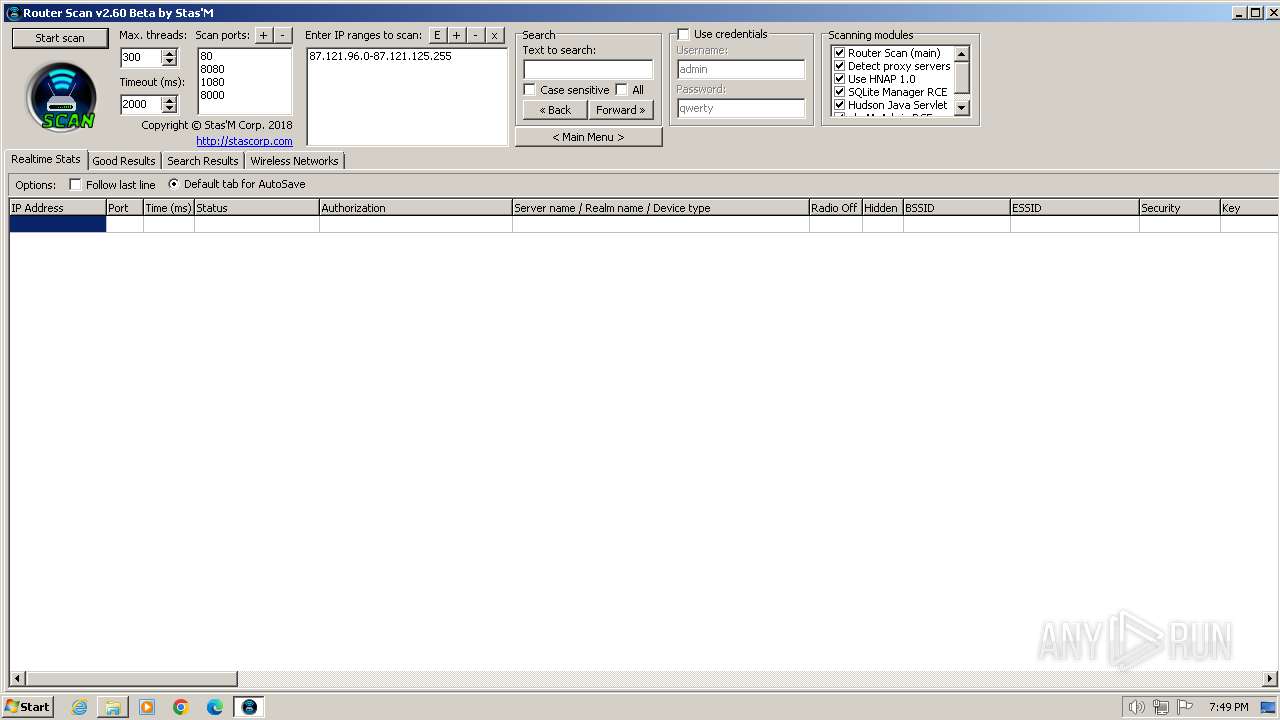
Task: Click Start scan button
Action: tap(60, 38)
